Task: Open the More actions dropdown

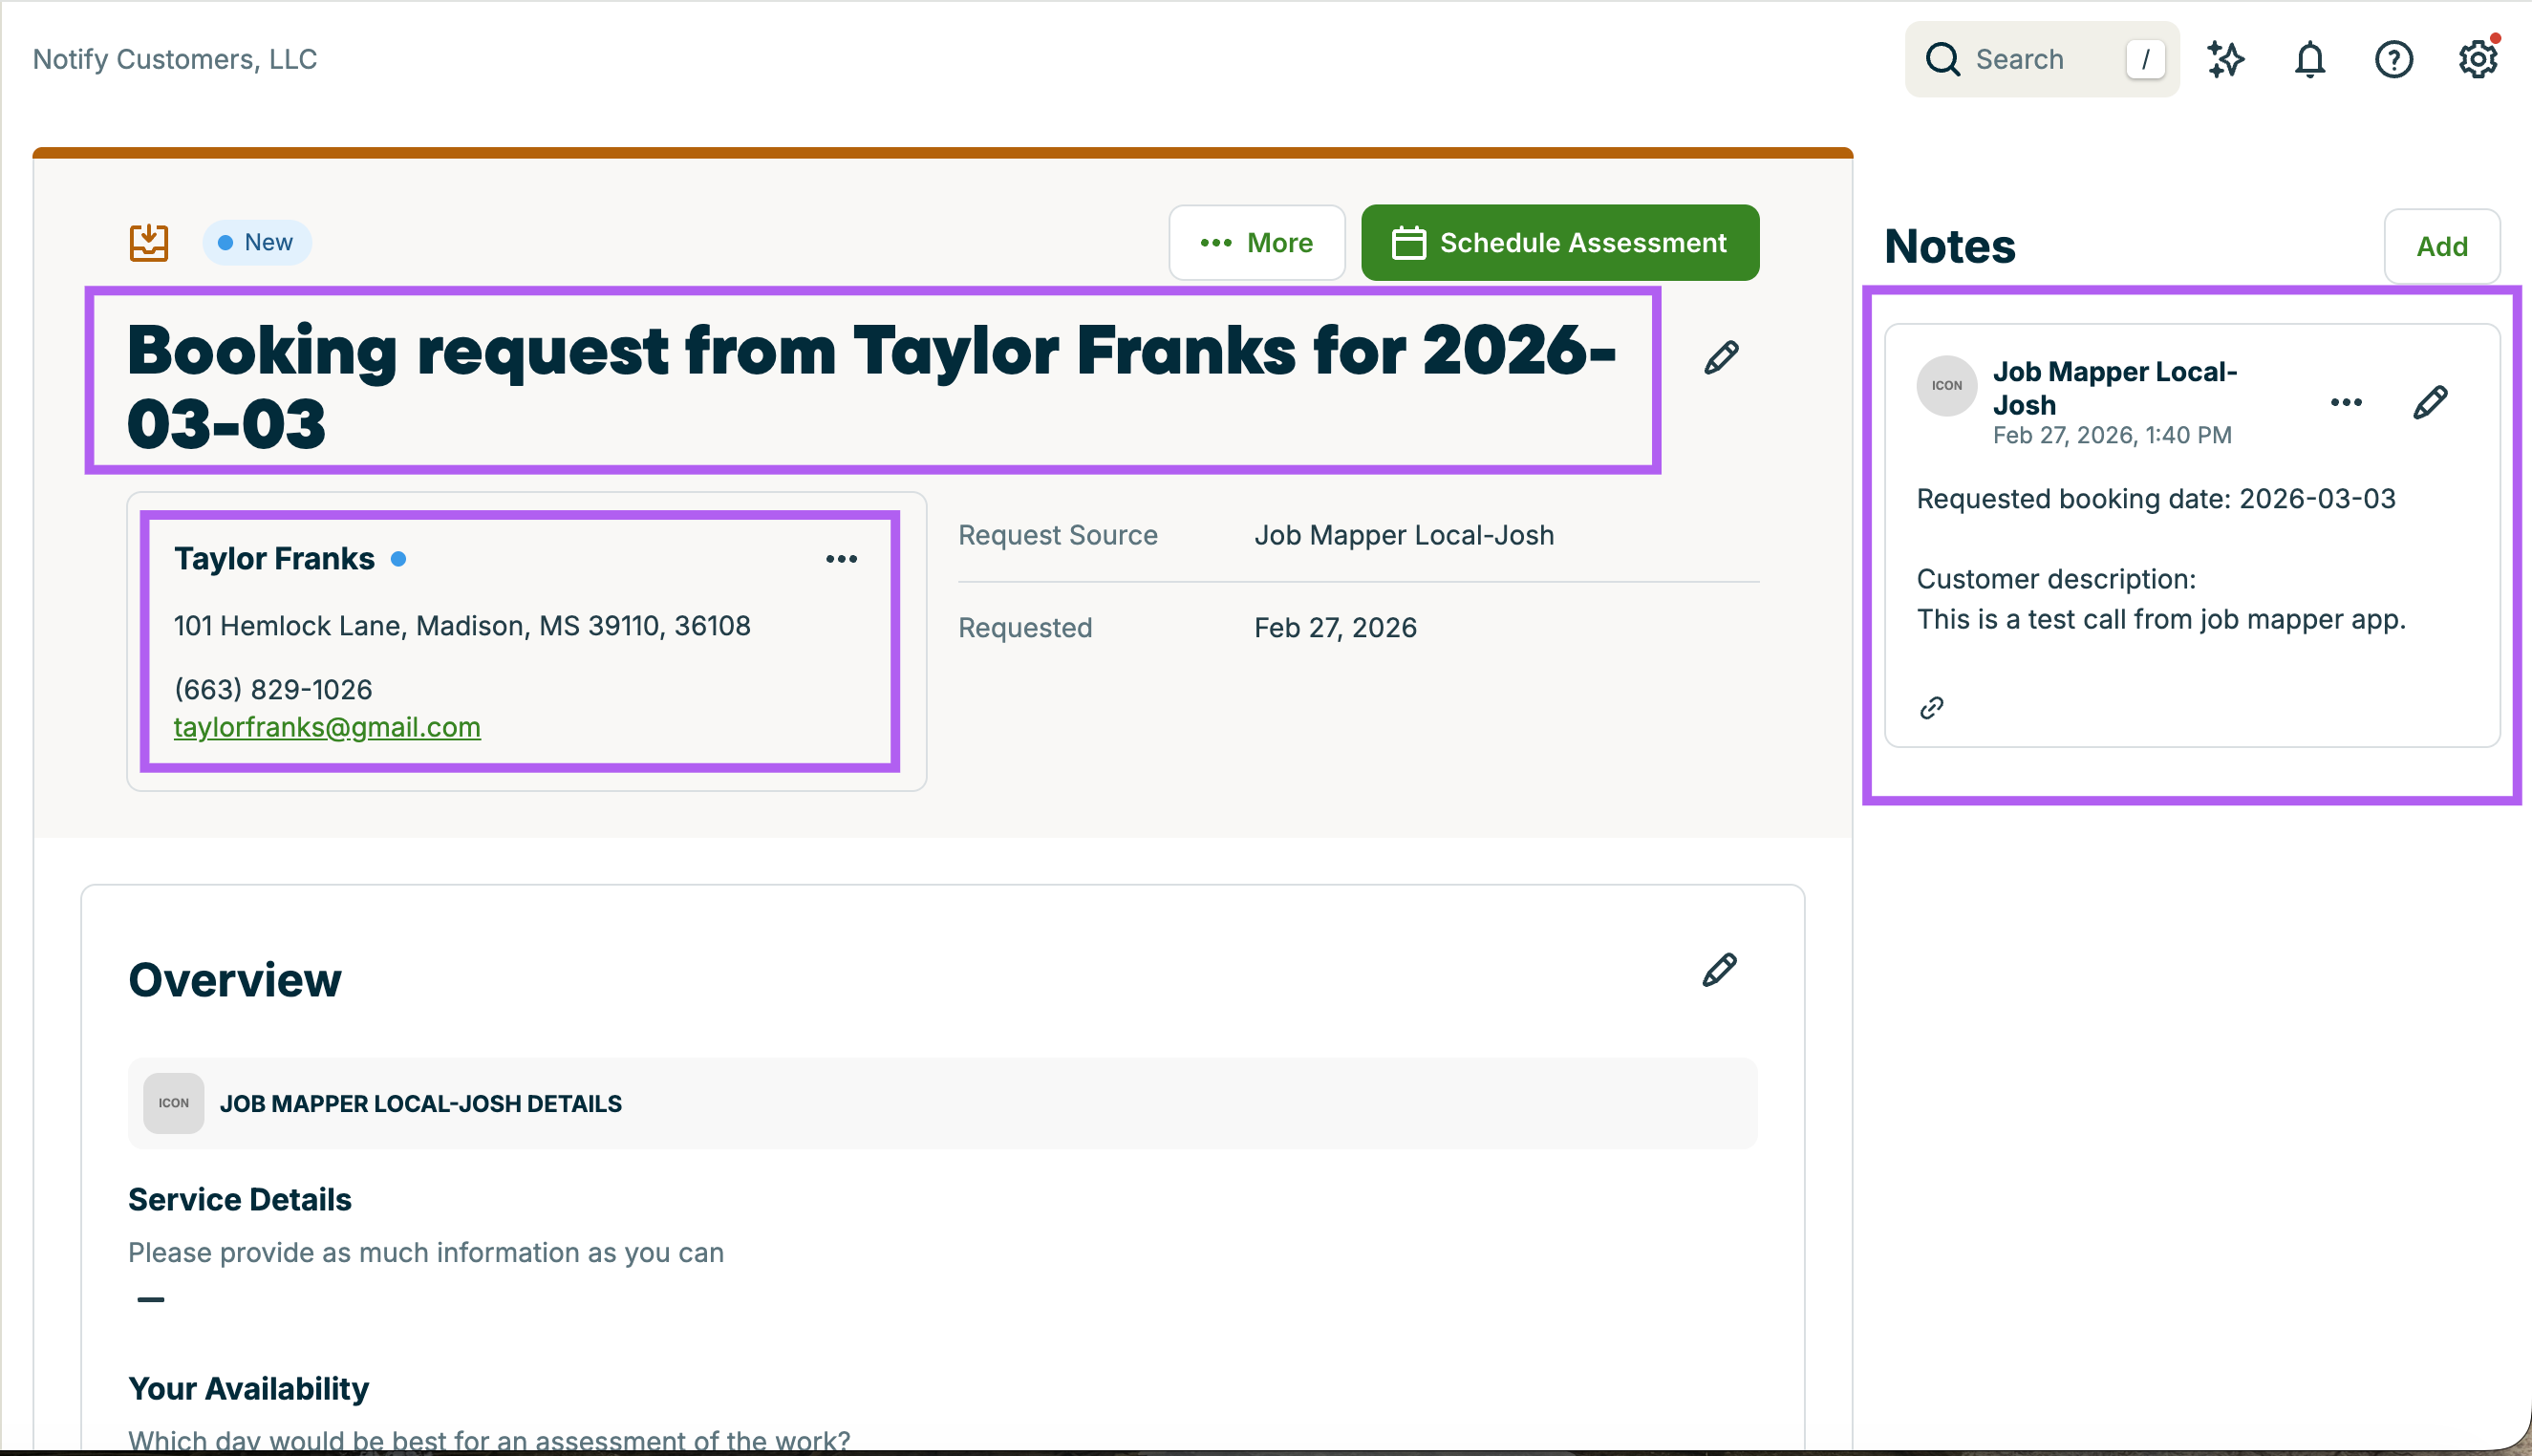Action: 1257,243
